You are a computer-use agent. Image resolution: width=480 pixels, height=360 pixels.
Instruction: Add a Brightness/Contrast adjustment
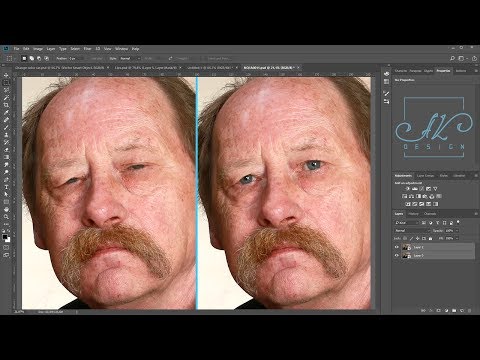[x=407, y=189]
